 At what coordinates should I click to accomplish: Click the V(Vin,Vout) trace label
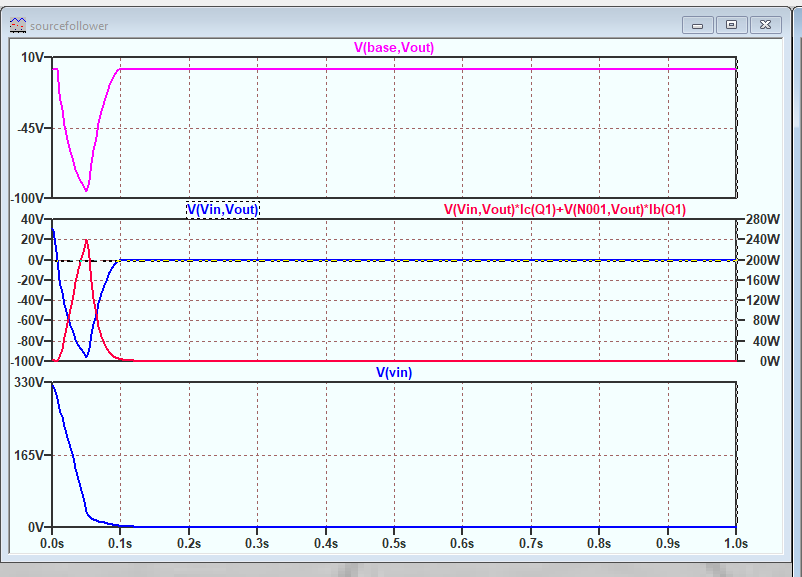pos(222,210)
